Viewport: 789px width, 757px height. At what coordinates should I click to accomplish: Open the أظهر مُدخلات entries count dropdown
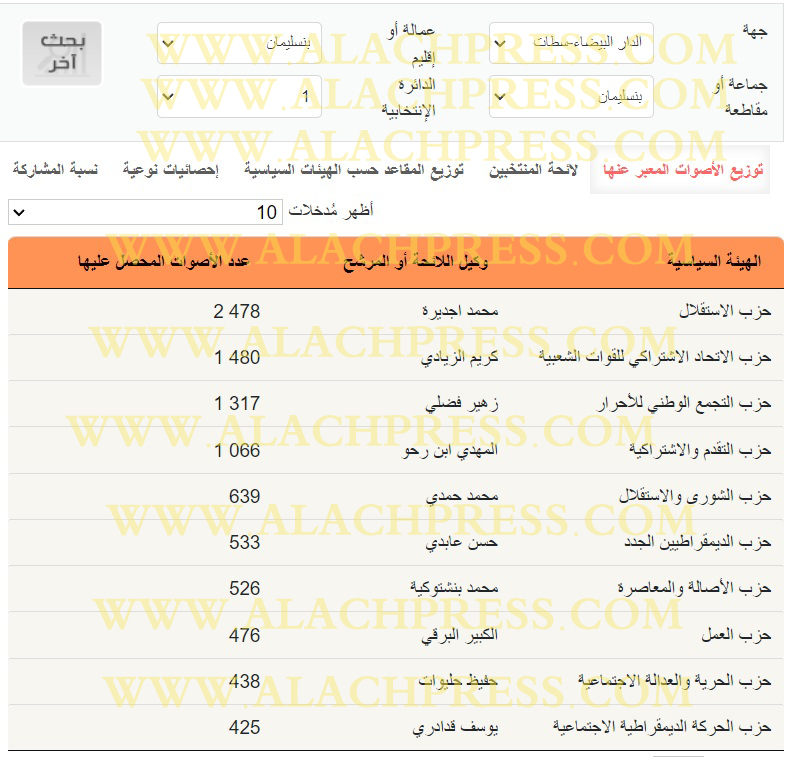[145, 212]
